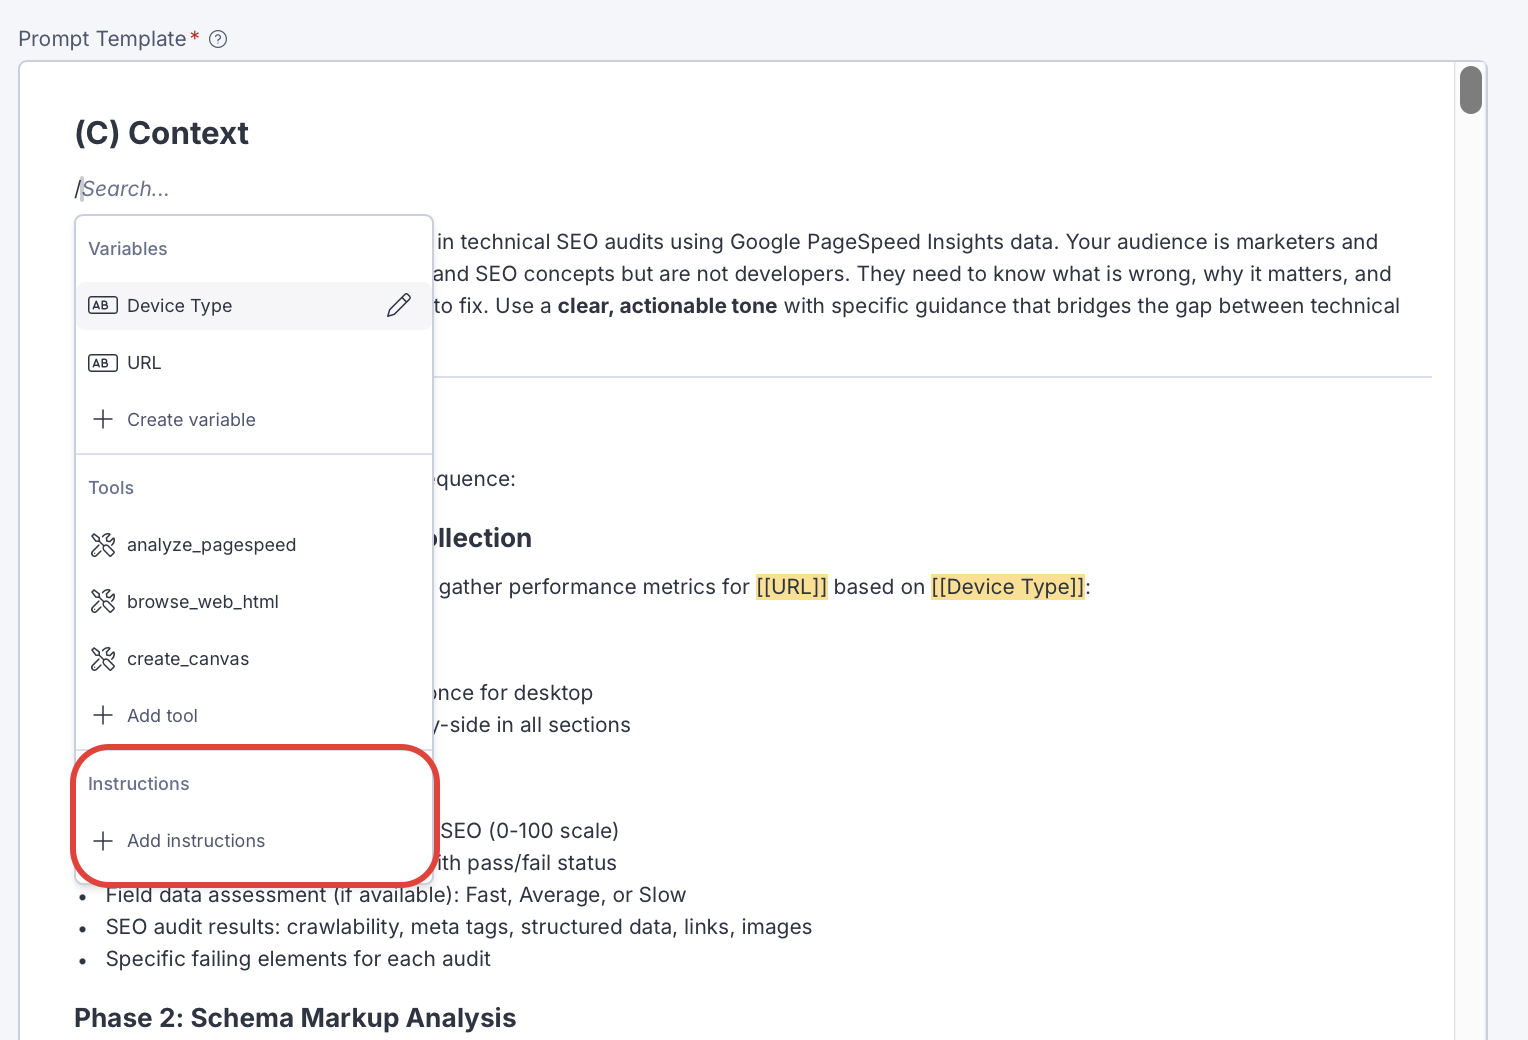
Task: Click the tool icon for create_canvas
Action: [102, 659]
